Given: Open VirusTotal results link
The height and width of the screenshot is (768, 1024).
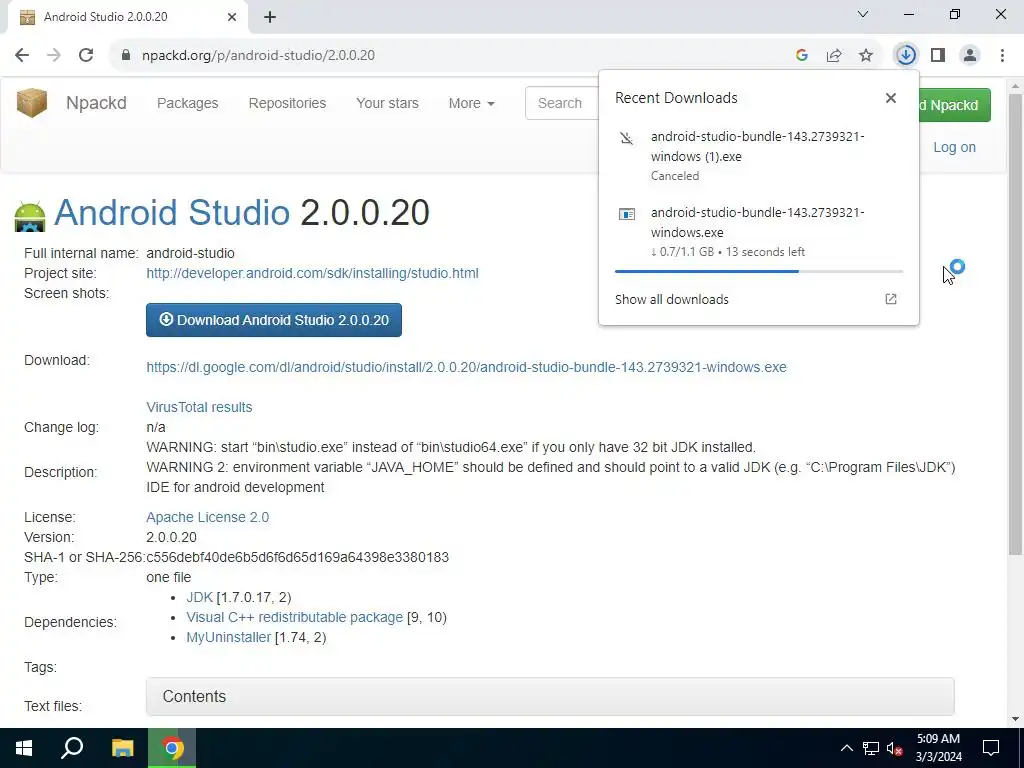Looking at the screenshot, I should pyautogui.click(x=199, y=407).
